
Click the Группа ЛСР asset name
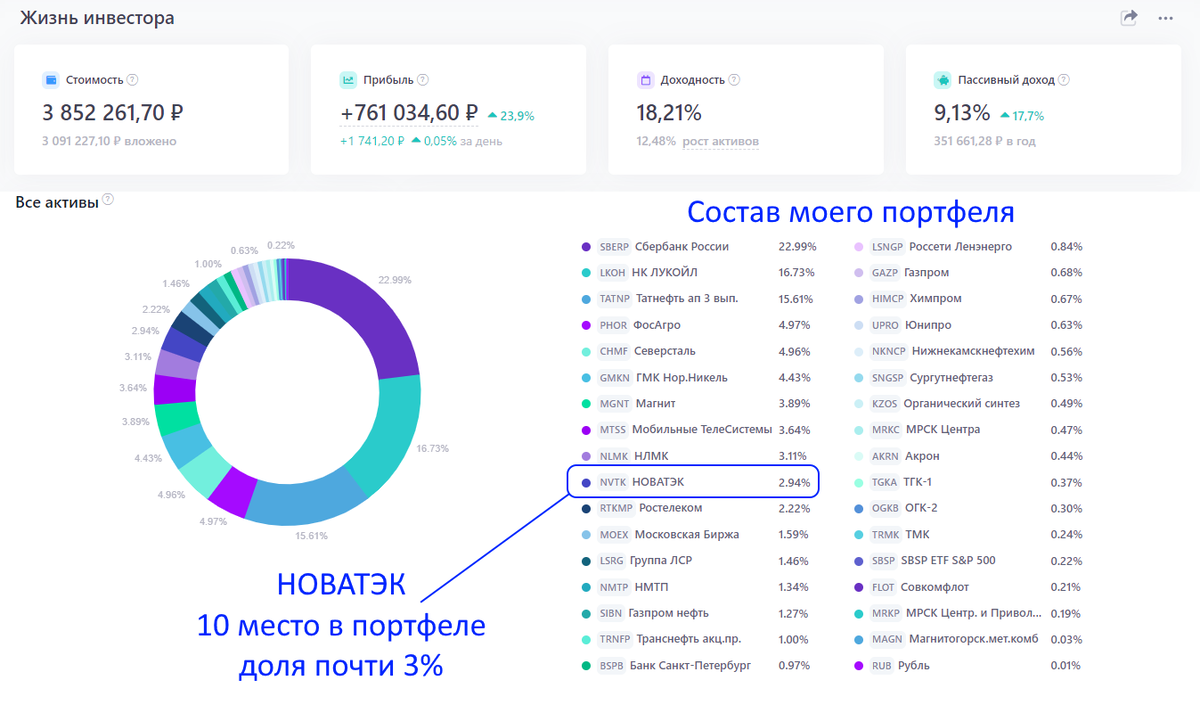coord(661,561)
